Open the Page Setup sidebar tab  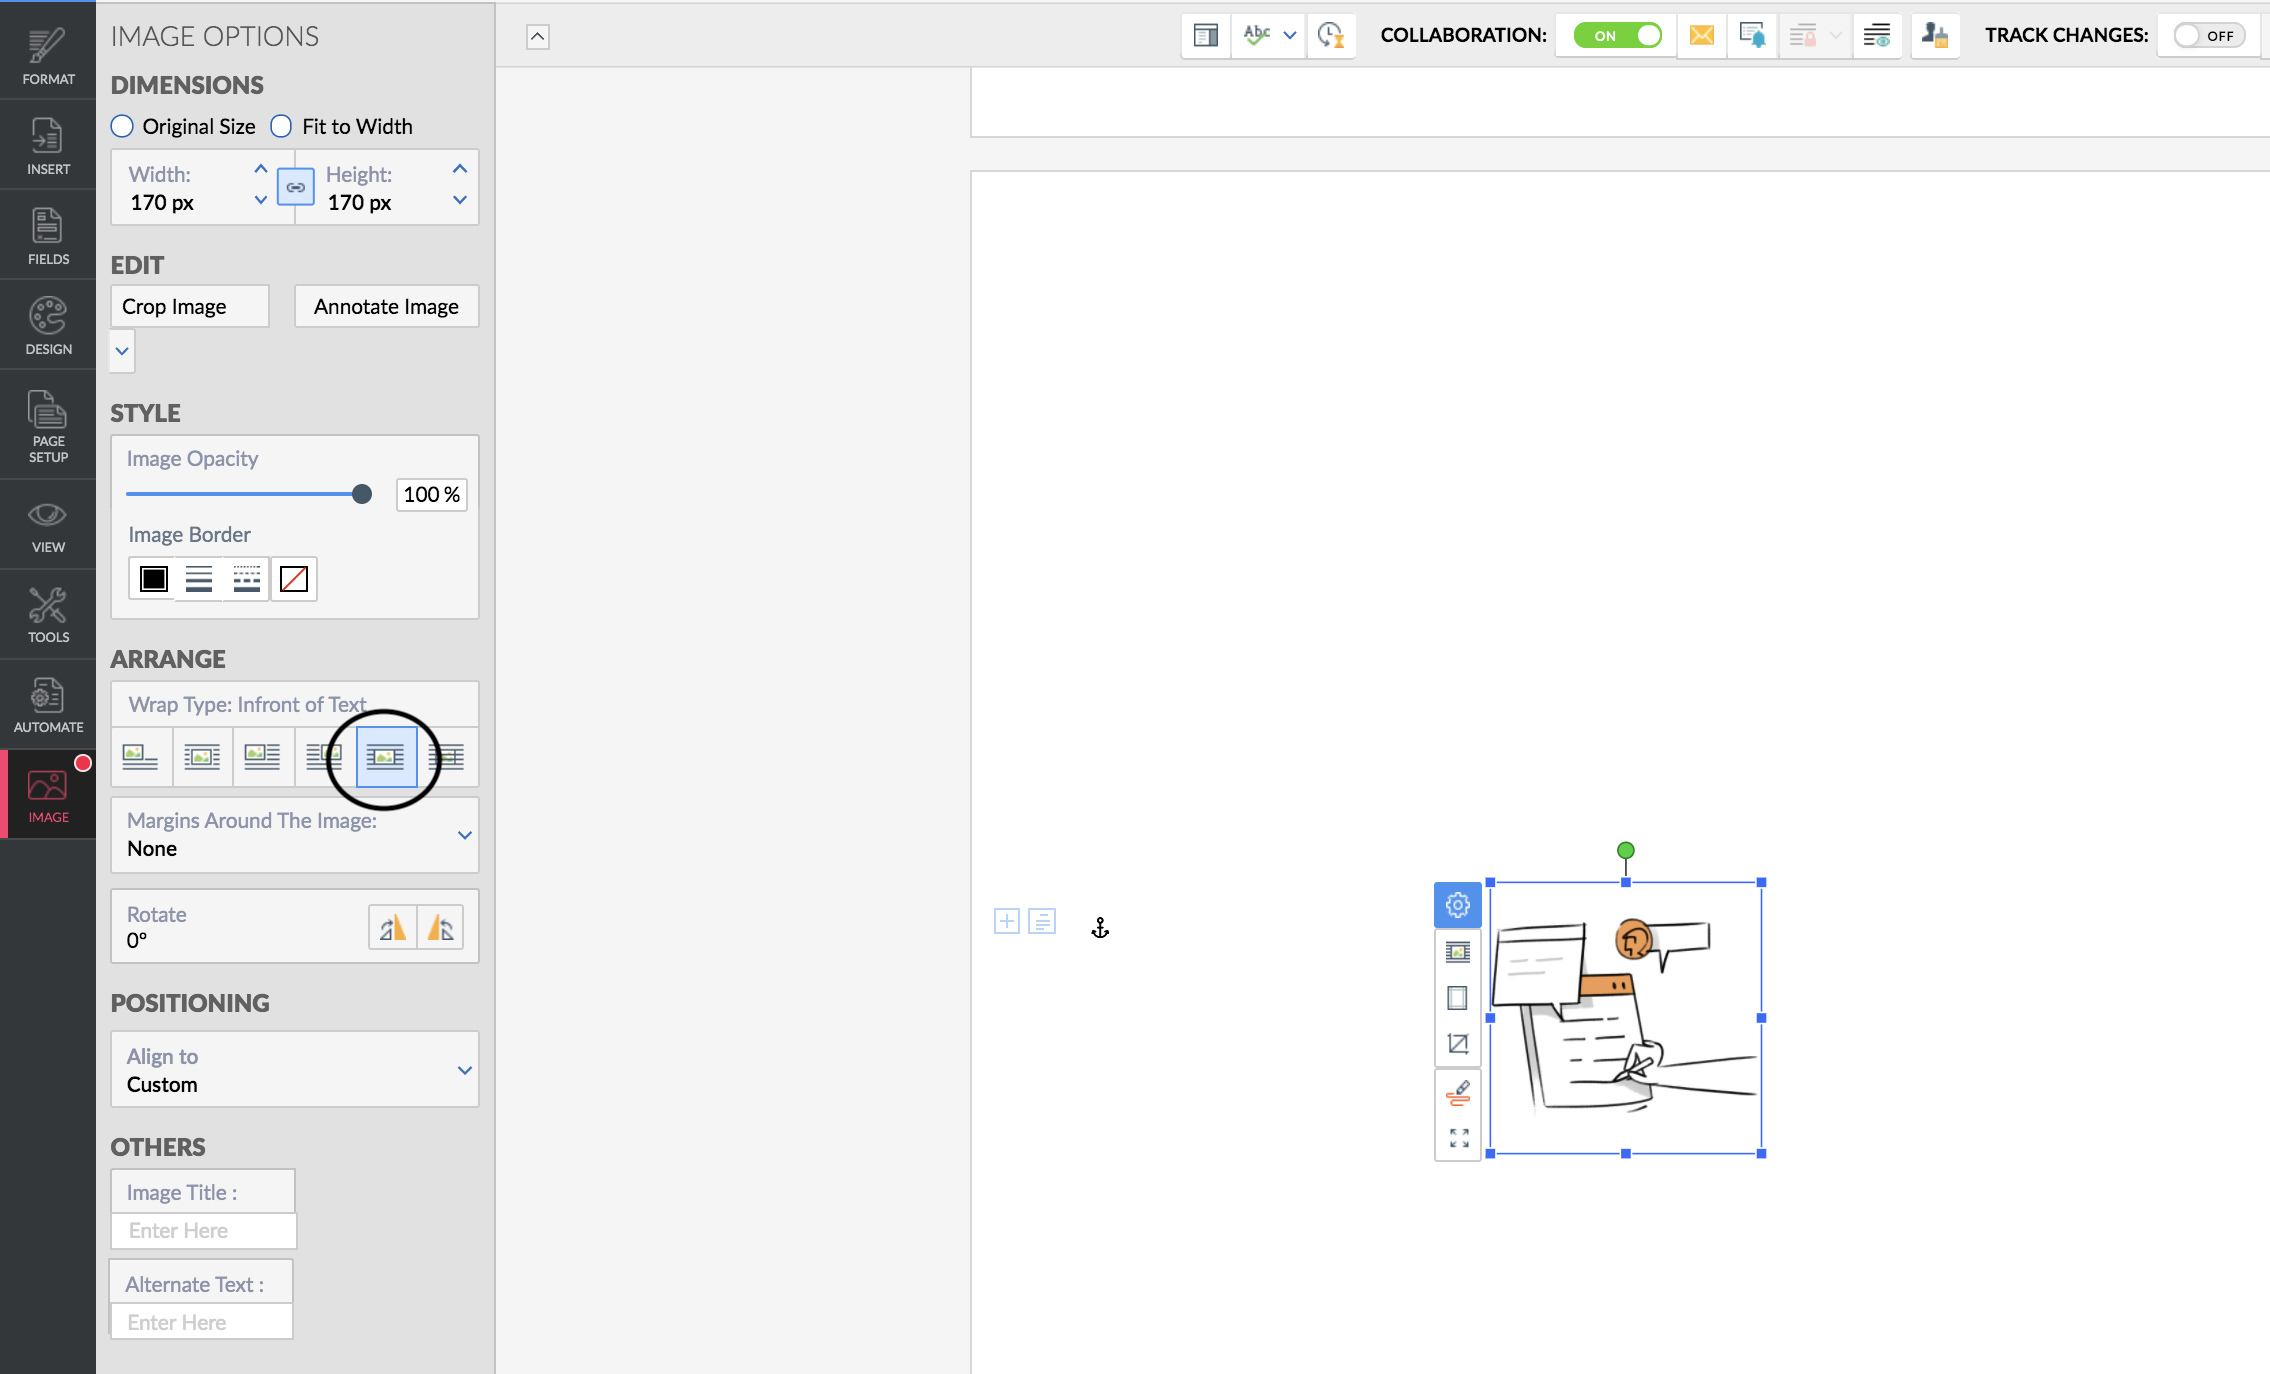point(48,427)
